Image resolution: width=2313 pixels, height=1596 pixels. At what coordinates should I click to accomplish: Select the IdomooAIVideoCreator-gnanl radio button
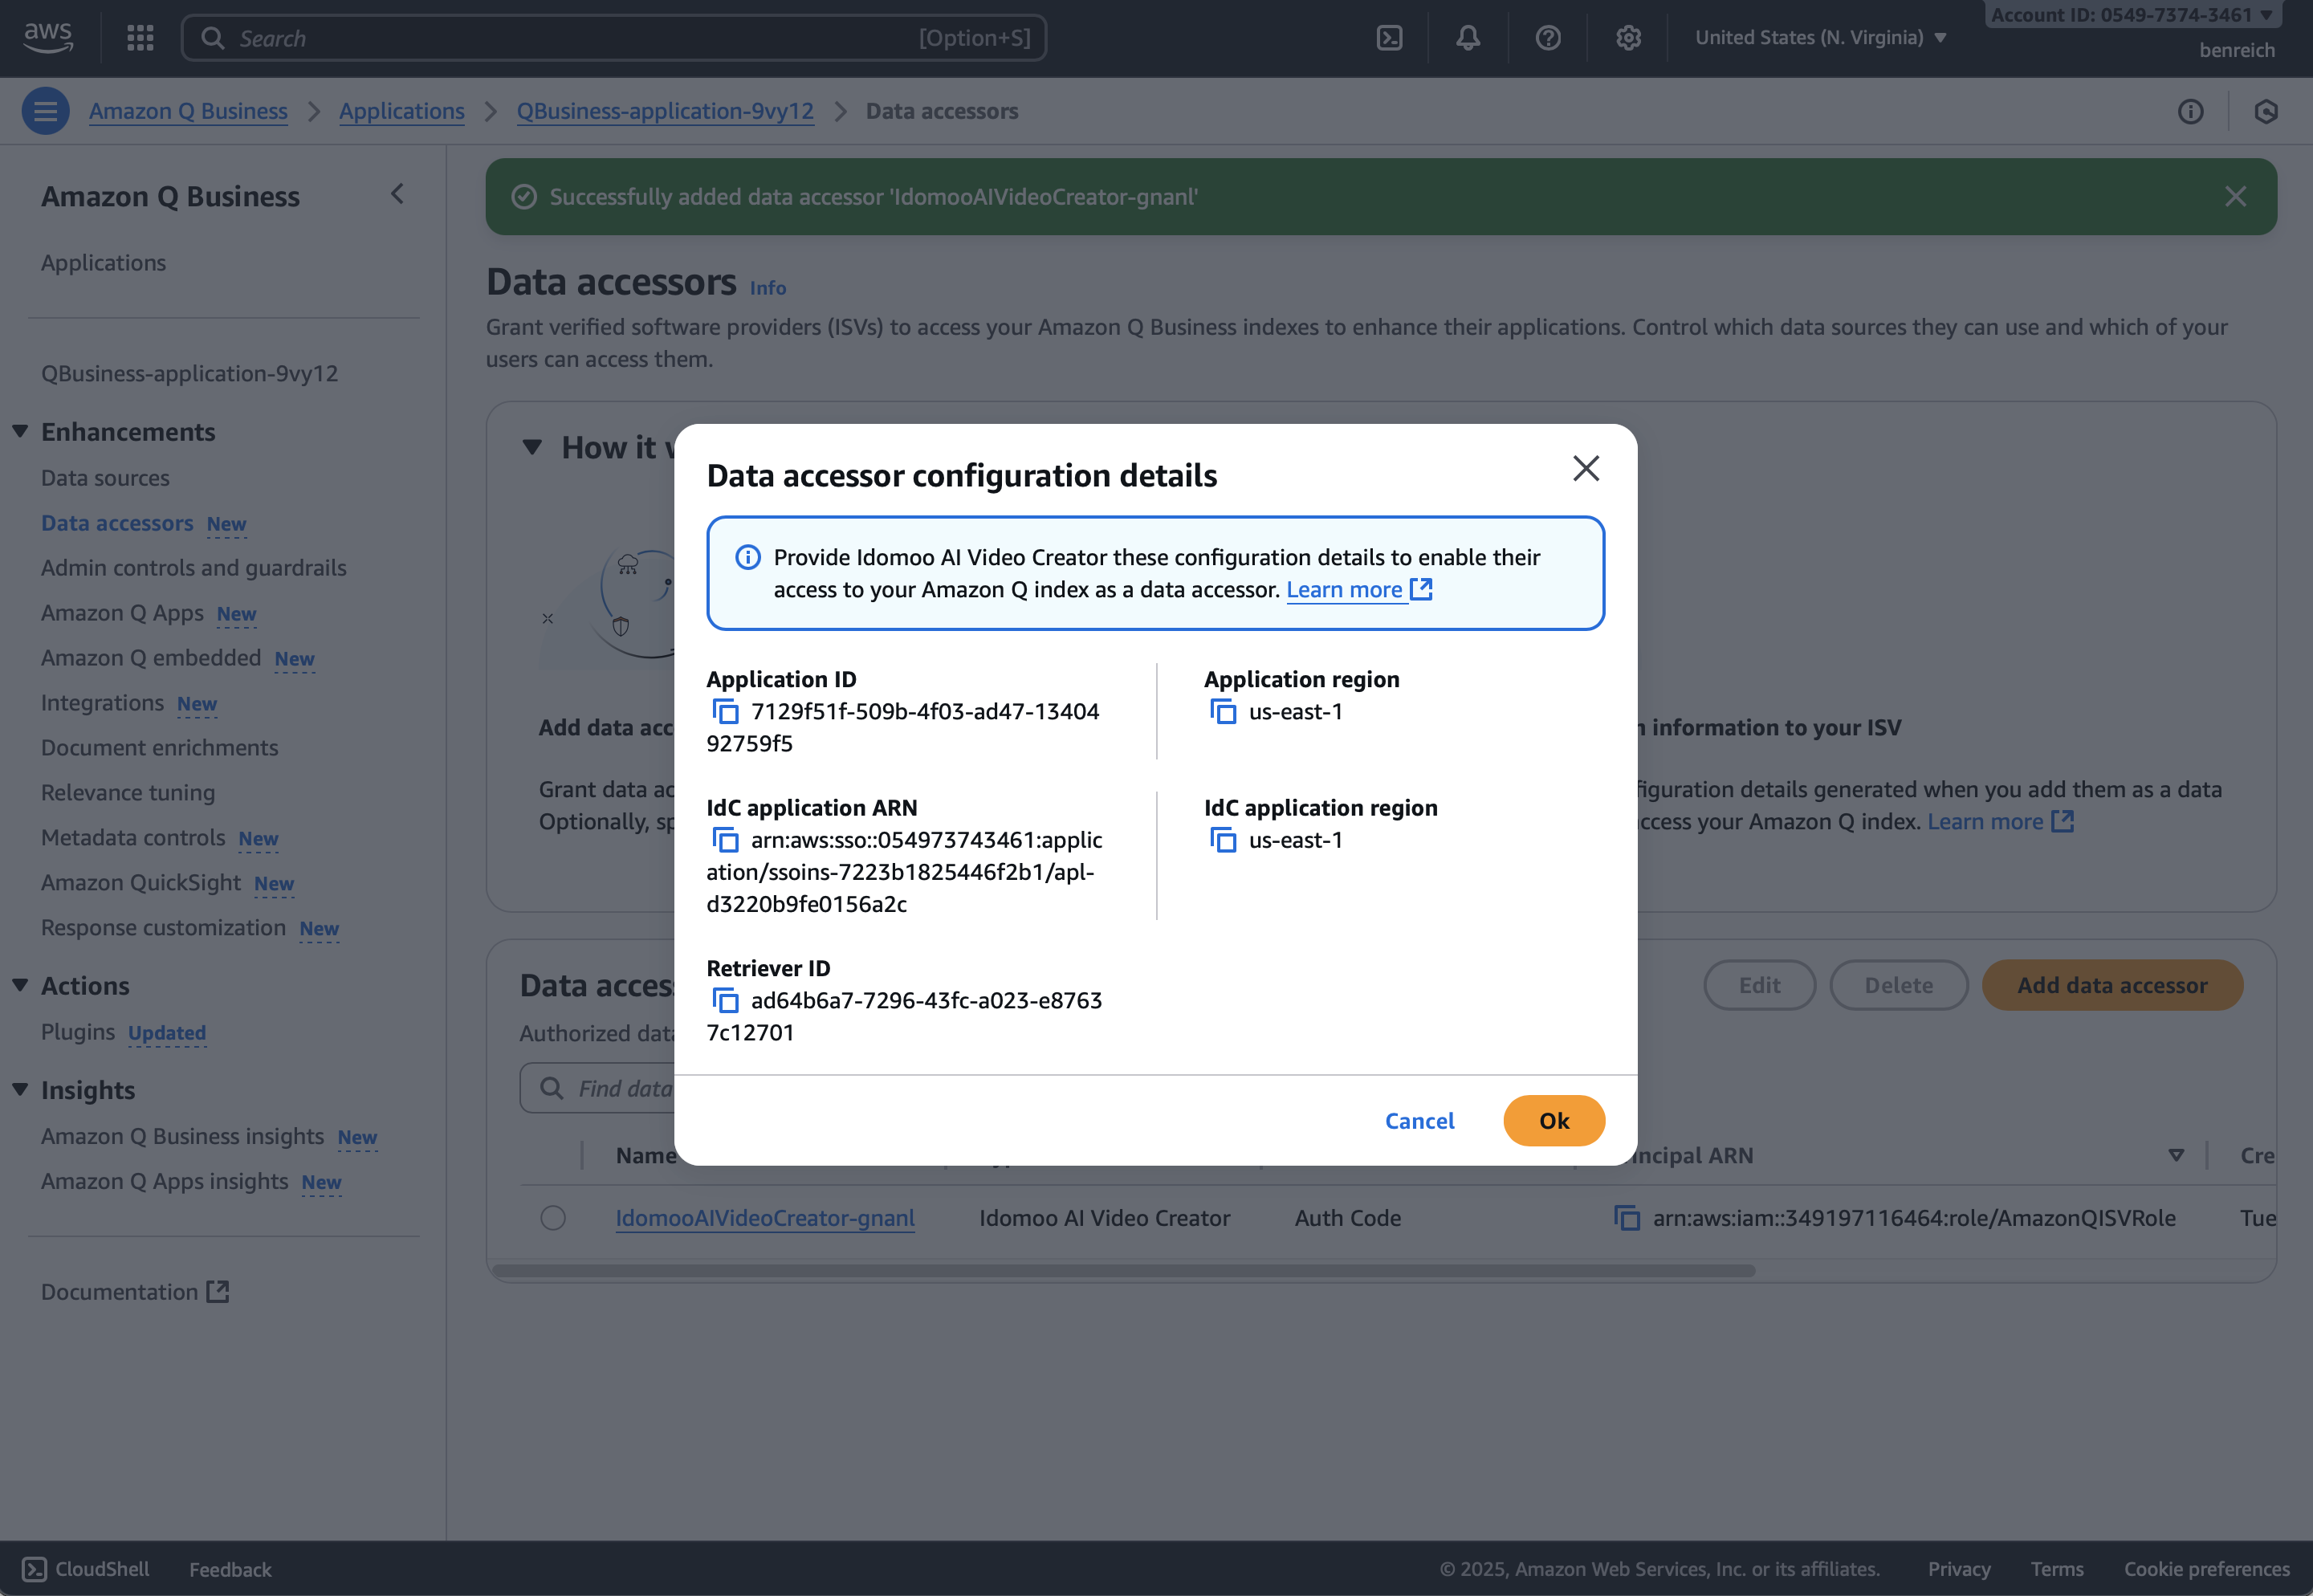[x=553, y=1218]
